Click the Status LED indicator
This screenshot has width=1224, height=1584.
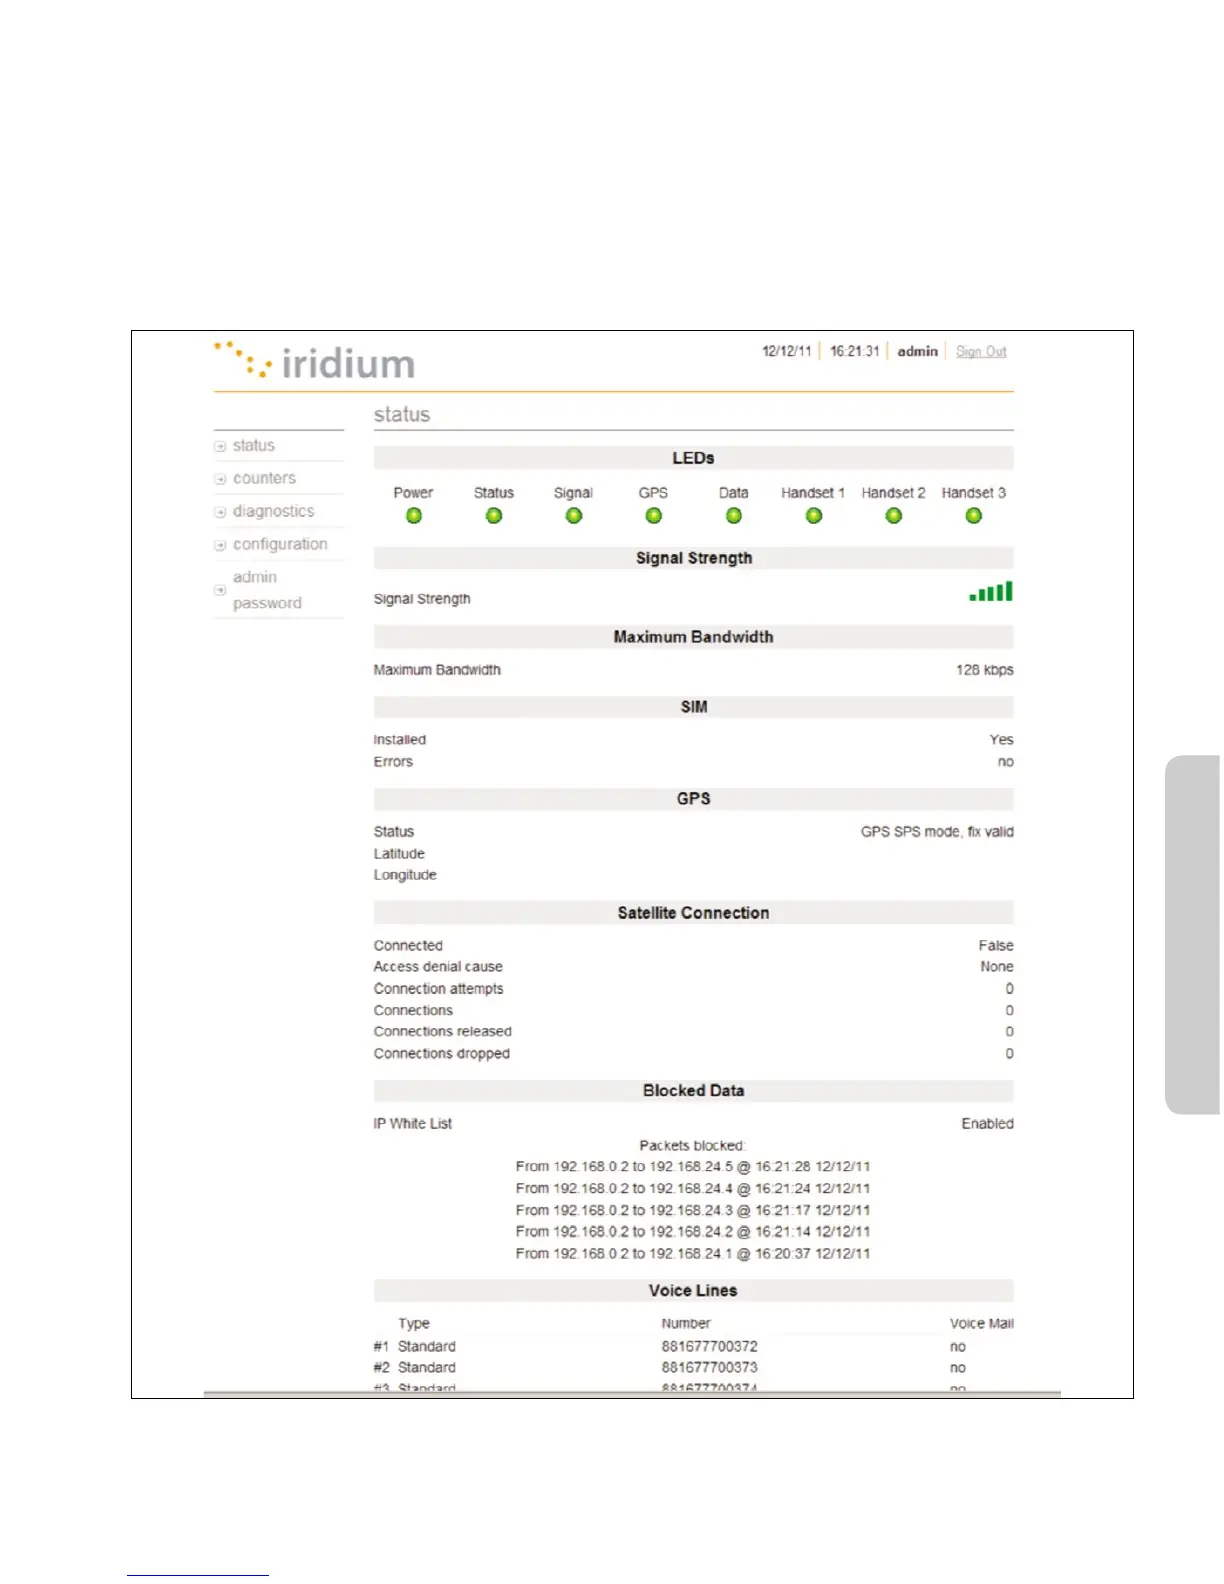(x=494, y=516)
